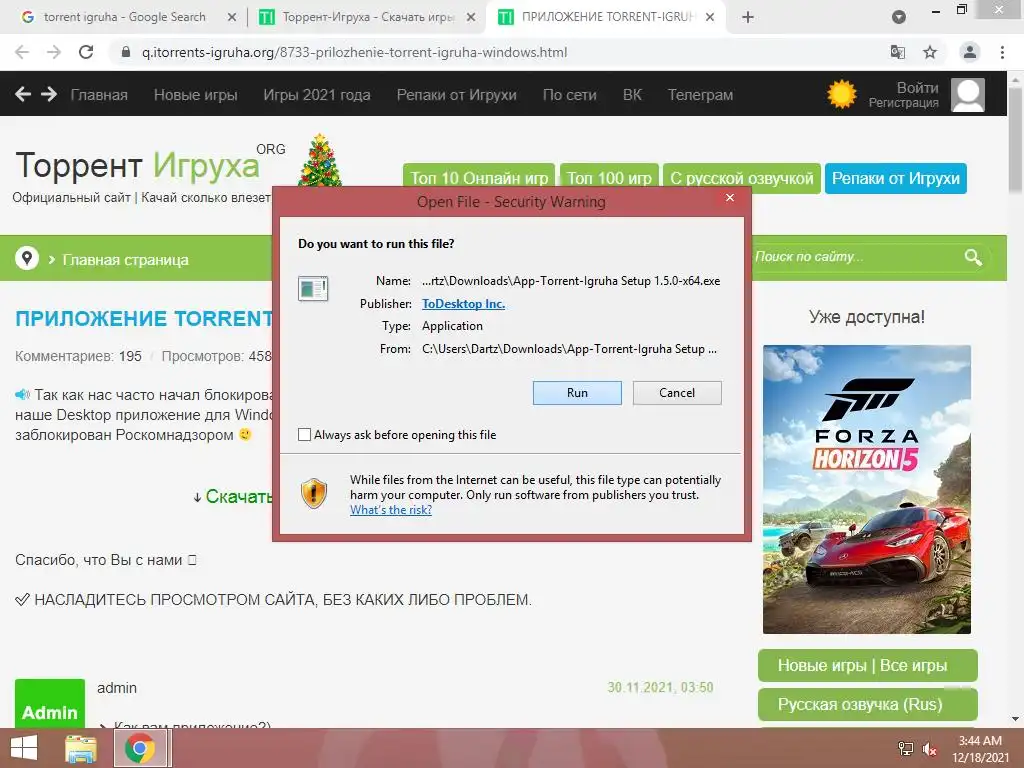Click the taskbar clock 3:44 AM
Image resolution: width=1024 pixels, height=768 pixels.
tap(980, 741)
